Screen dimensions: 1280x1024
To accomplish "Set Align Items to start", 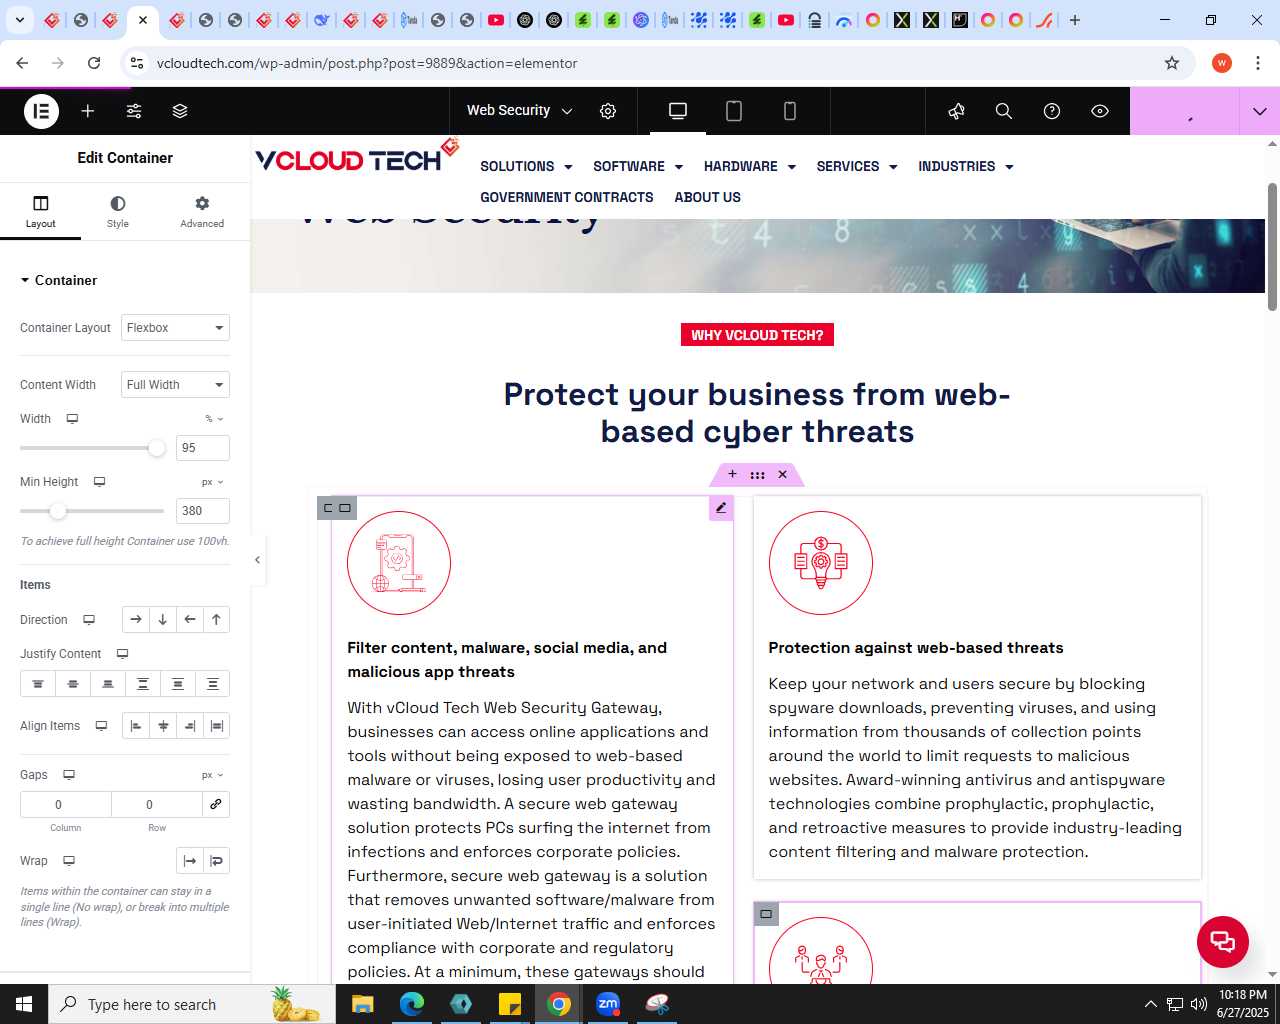I will click(x=136, y=726).
